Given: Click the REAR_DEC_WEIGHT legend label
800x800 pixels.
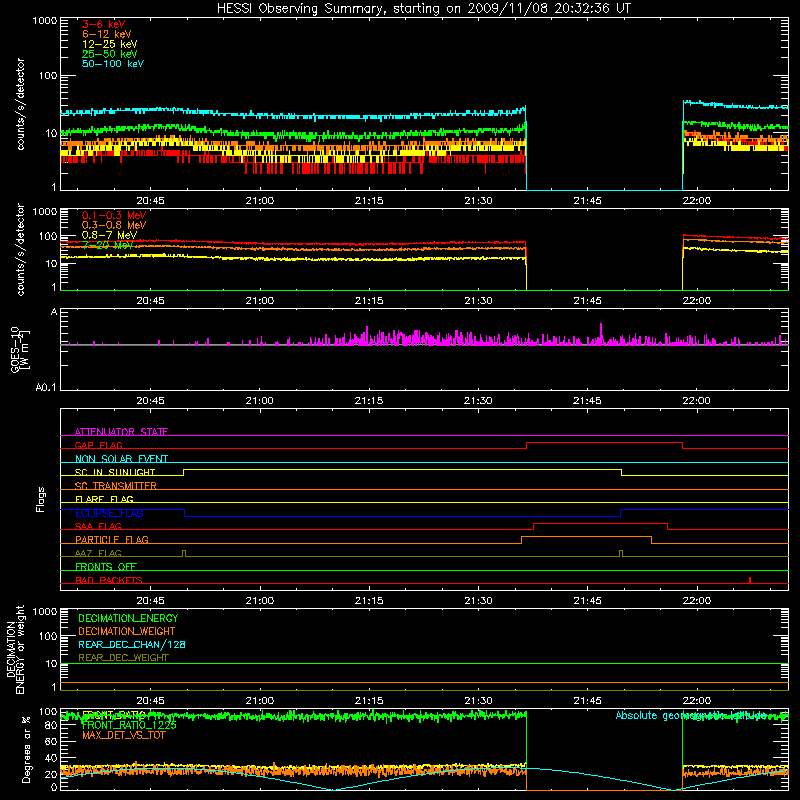Looking at the screenshot, I should (123, 658).
